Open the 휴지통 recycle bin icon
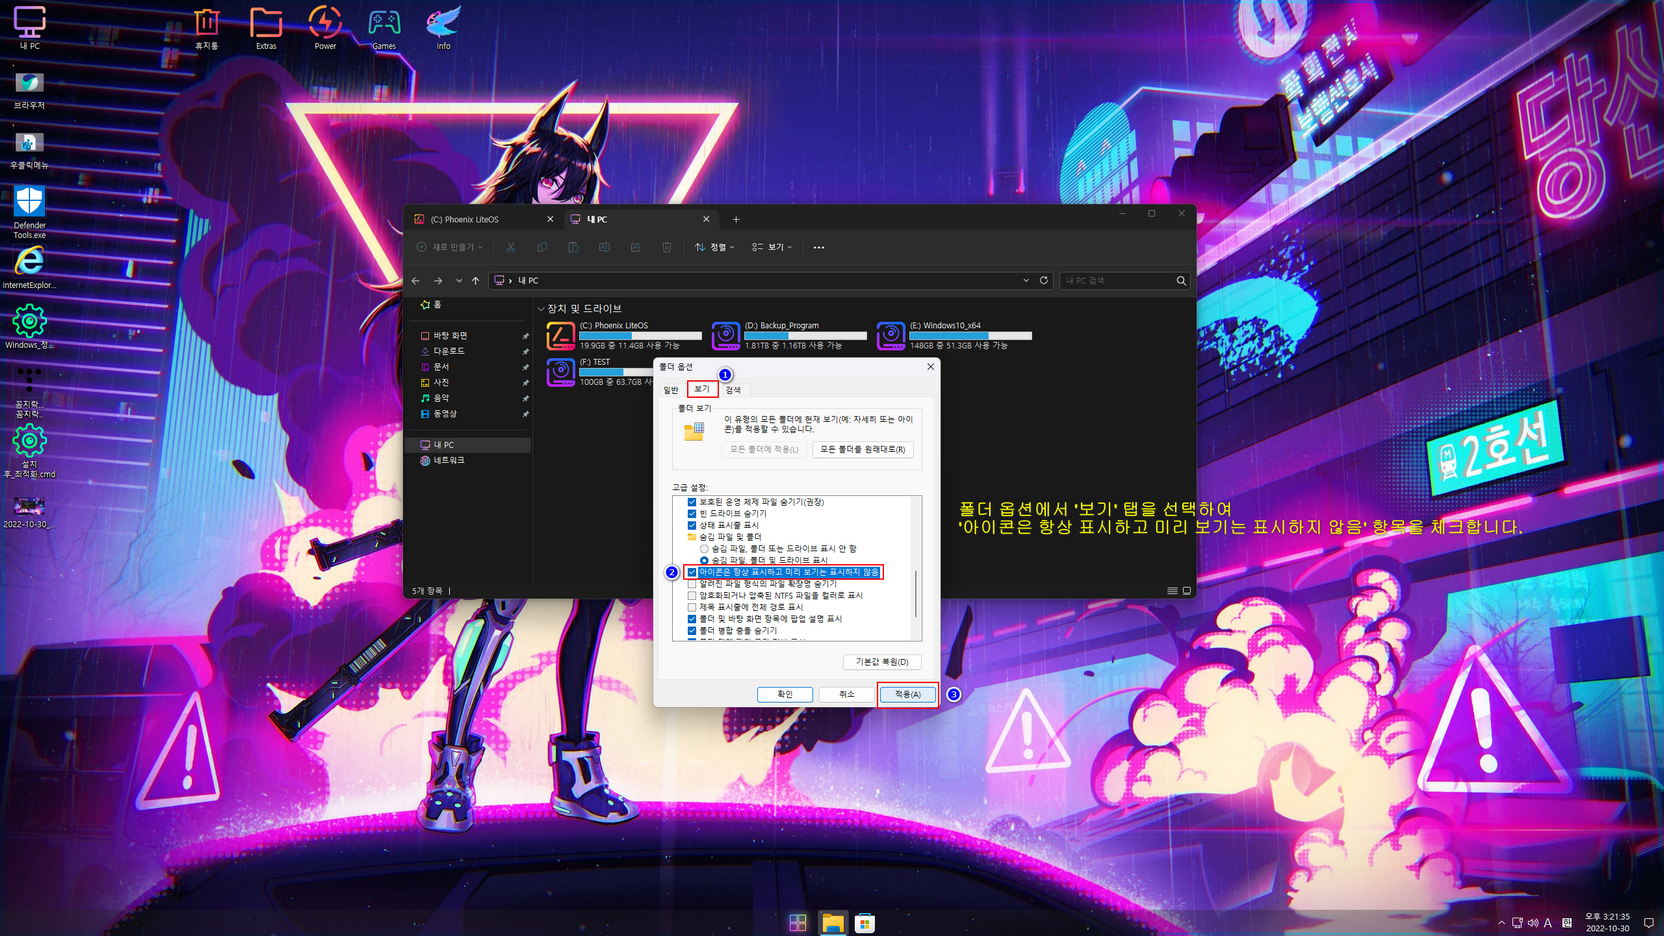Image resolution: width=1664 pixels, height=936 pixels. 207,27
